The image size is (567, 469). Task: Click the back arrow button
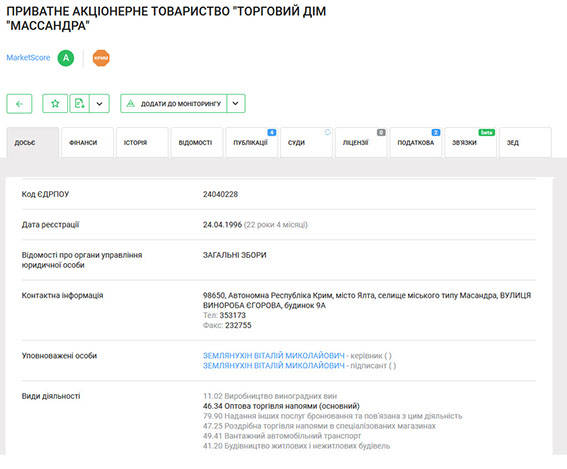click(x=19, y=104)
